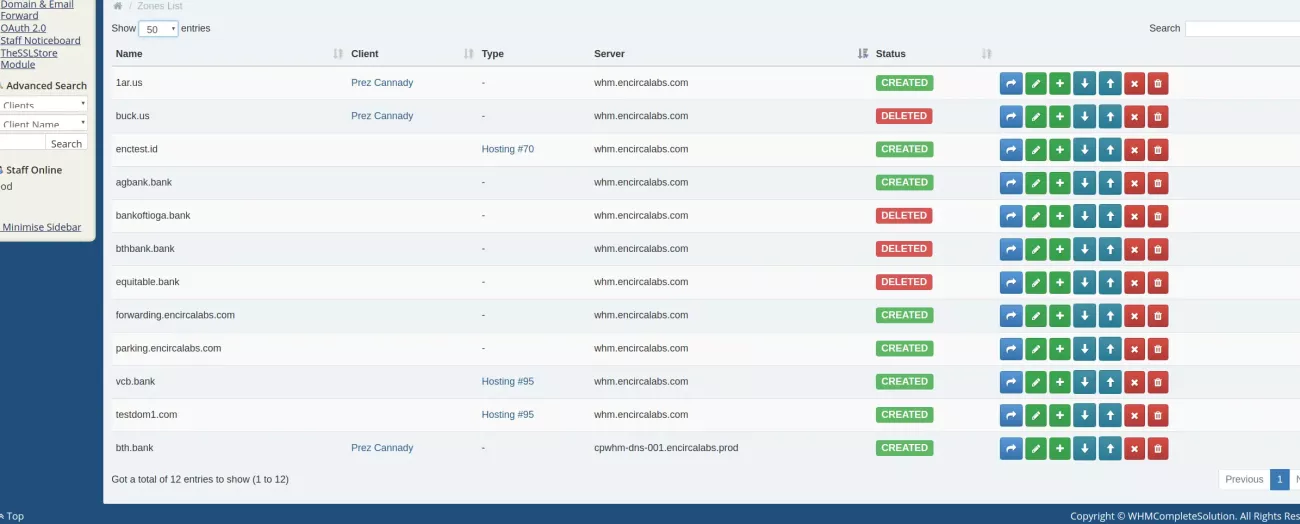Image resolution: width=1300 pixels, height=524 pixels.
Task: Open the OAuth 2.0 sidebar link
Action: [x=23, y=28]
